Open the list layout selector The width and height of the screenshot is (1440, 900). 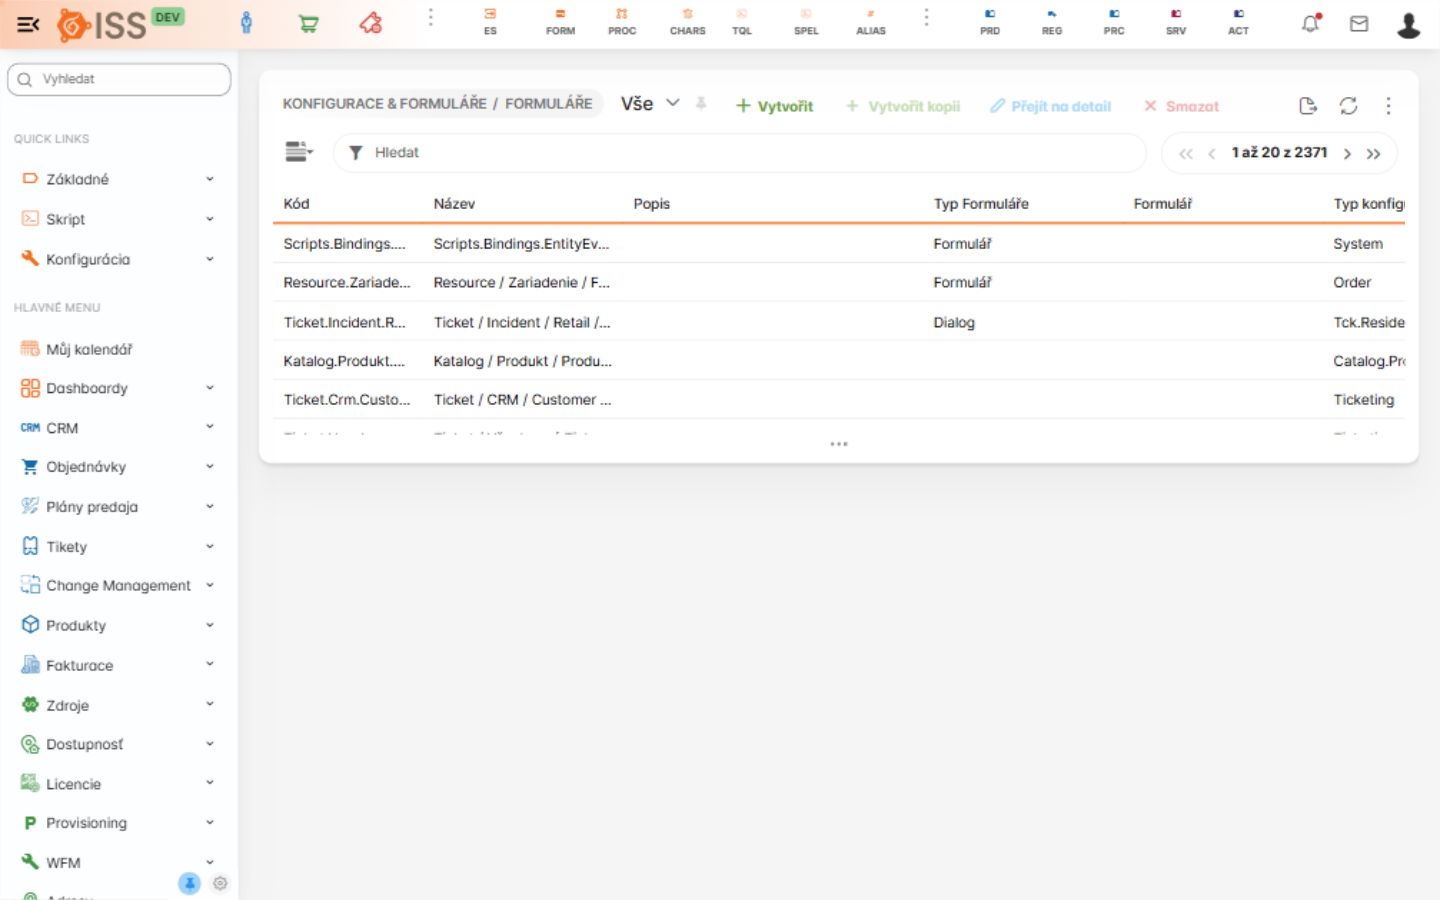click(299, 152)
